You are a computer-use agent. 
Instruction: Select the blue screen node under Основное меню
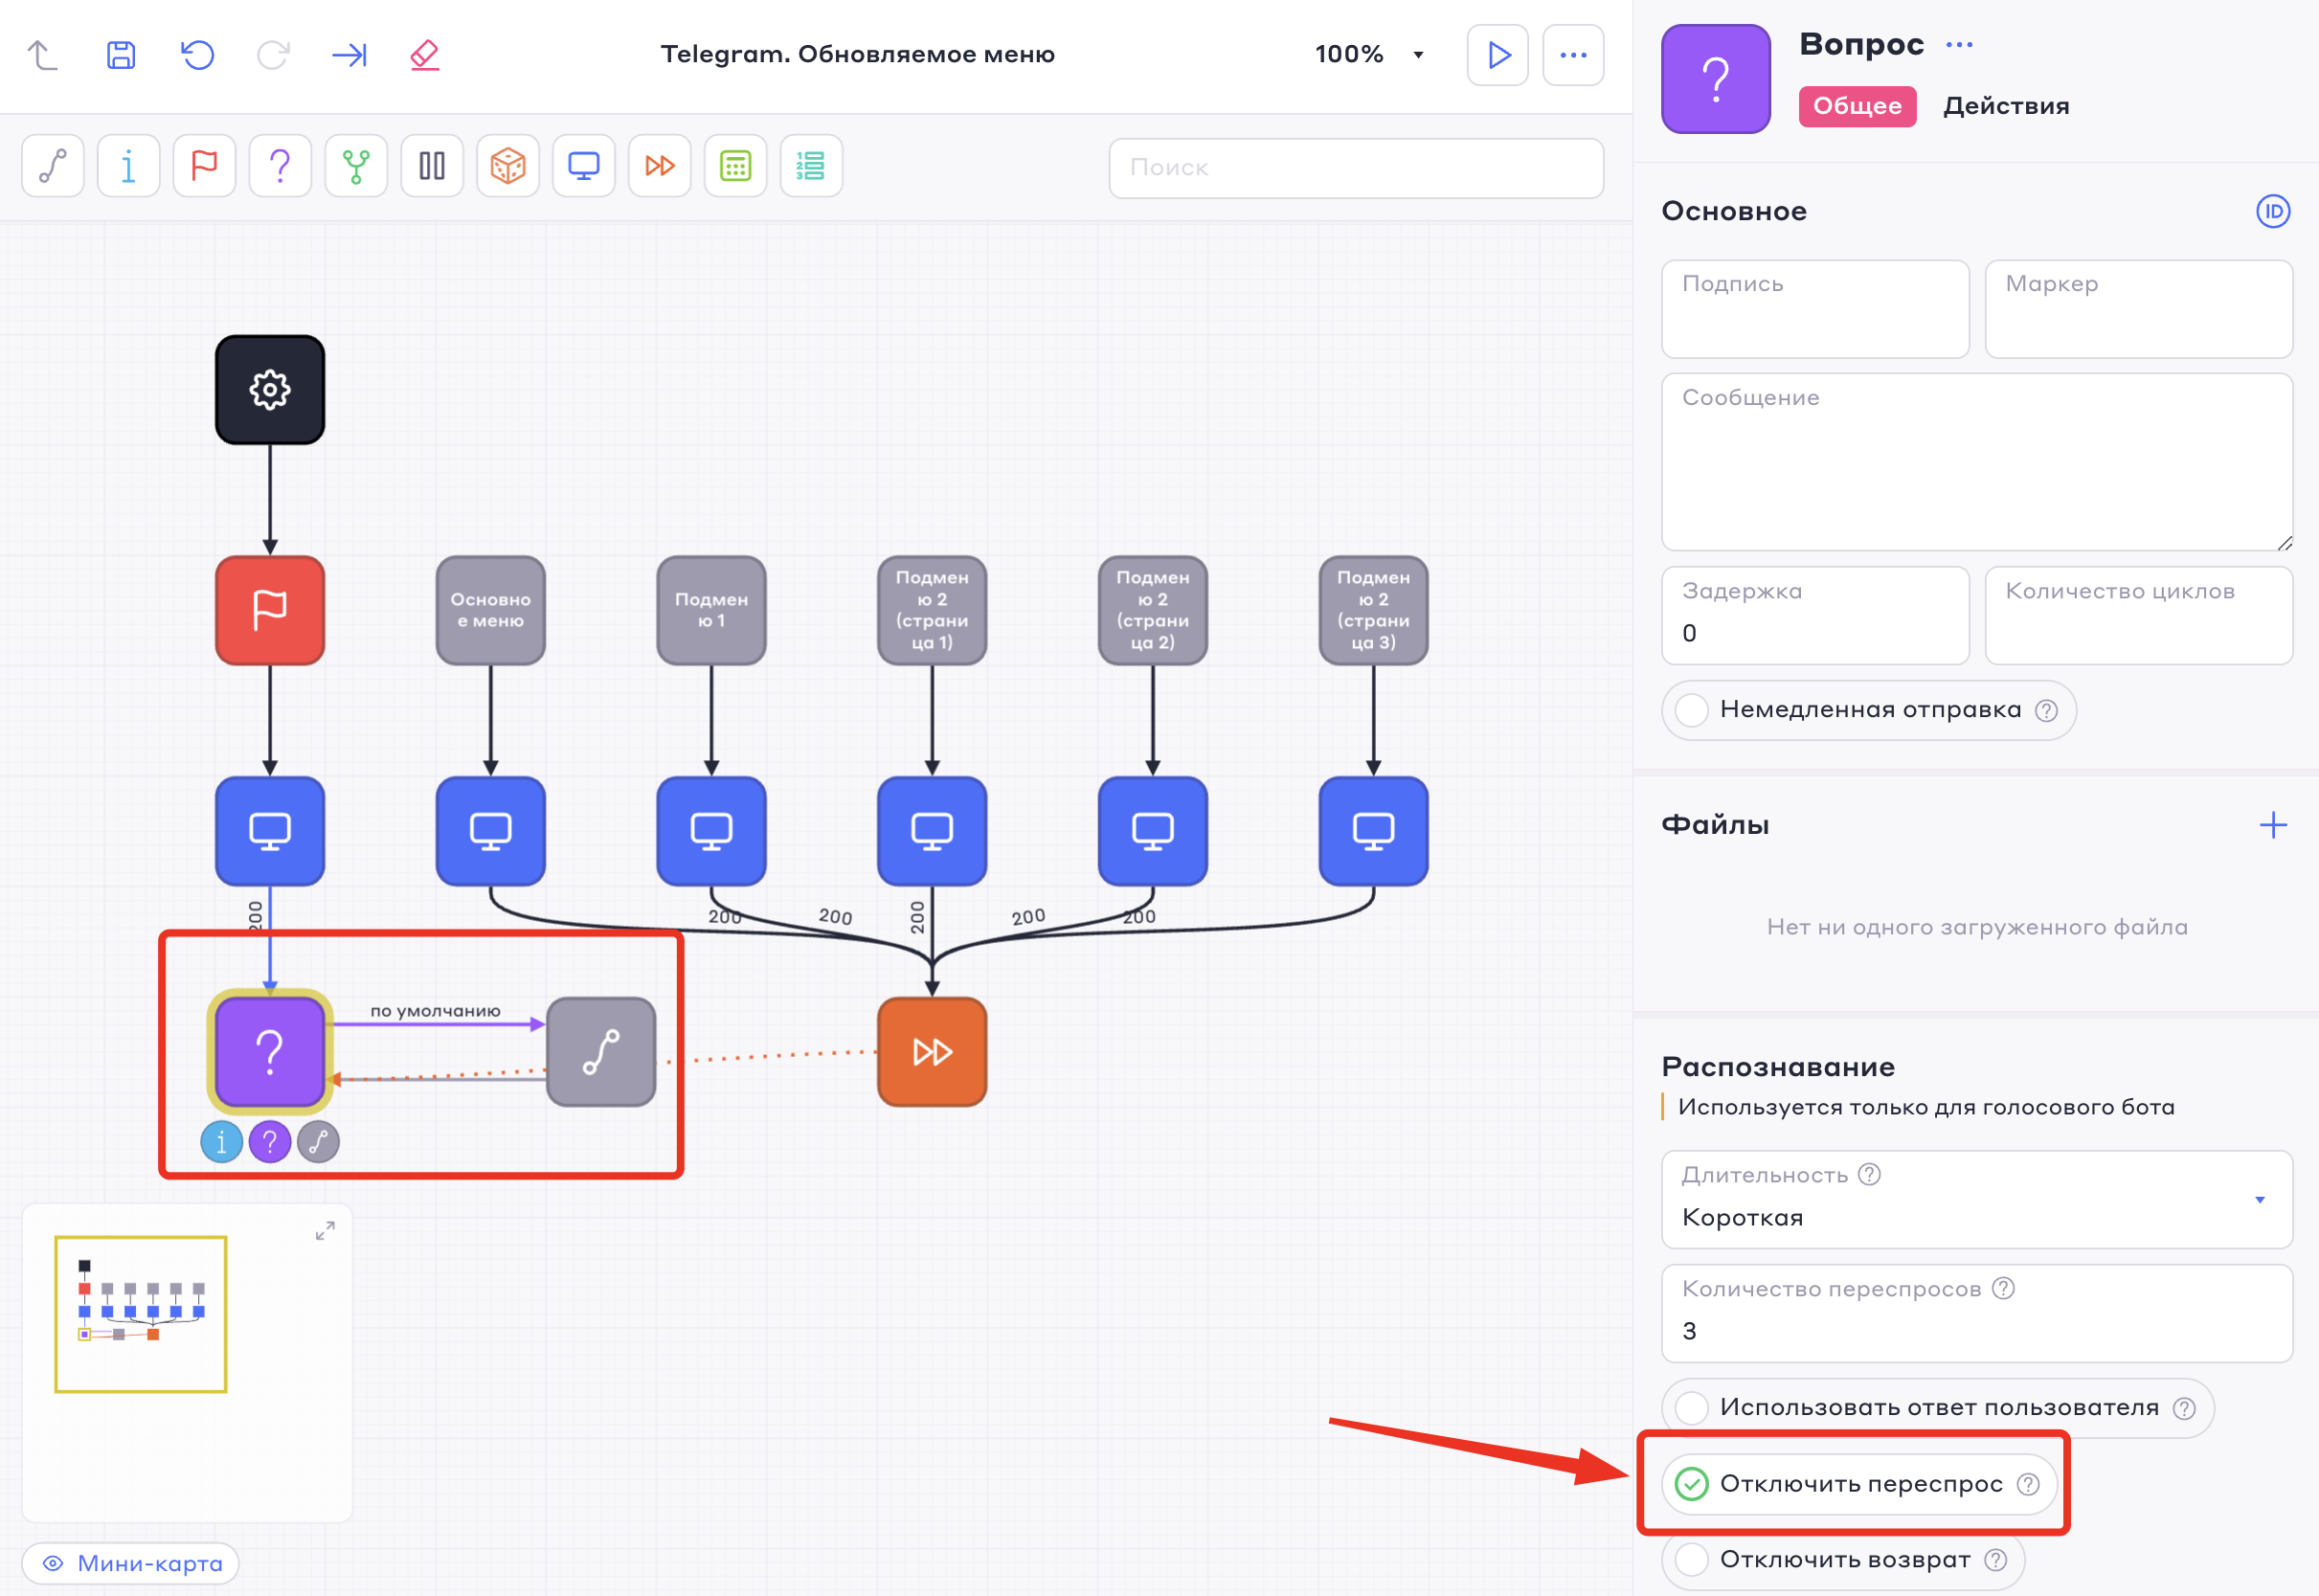[x=491, y=831]
